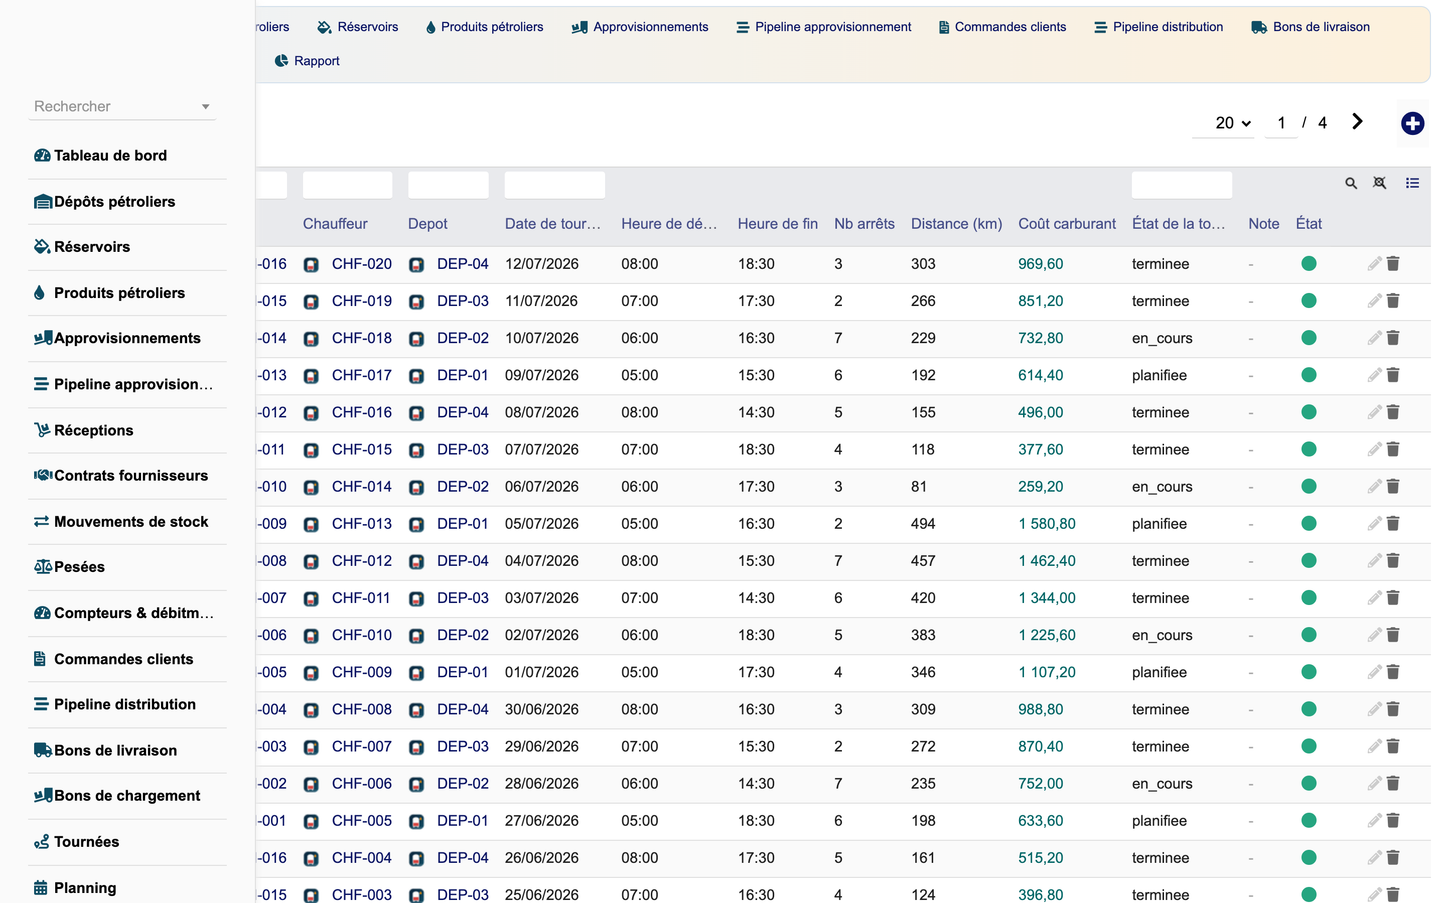Screen dimensions: 1445x903
Task: Clear filters with the crossed magnifier icon
Action: (x=1380, y=183)
